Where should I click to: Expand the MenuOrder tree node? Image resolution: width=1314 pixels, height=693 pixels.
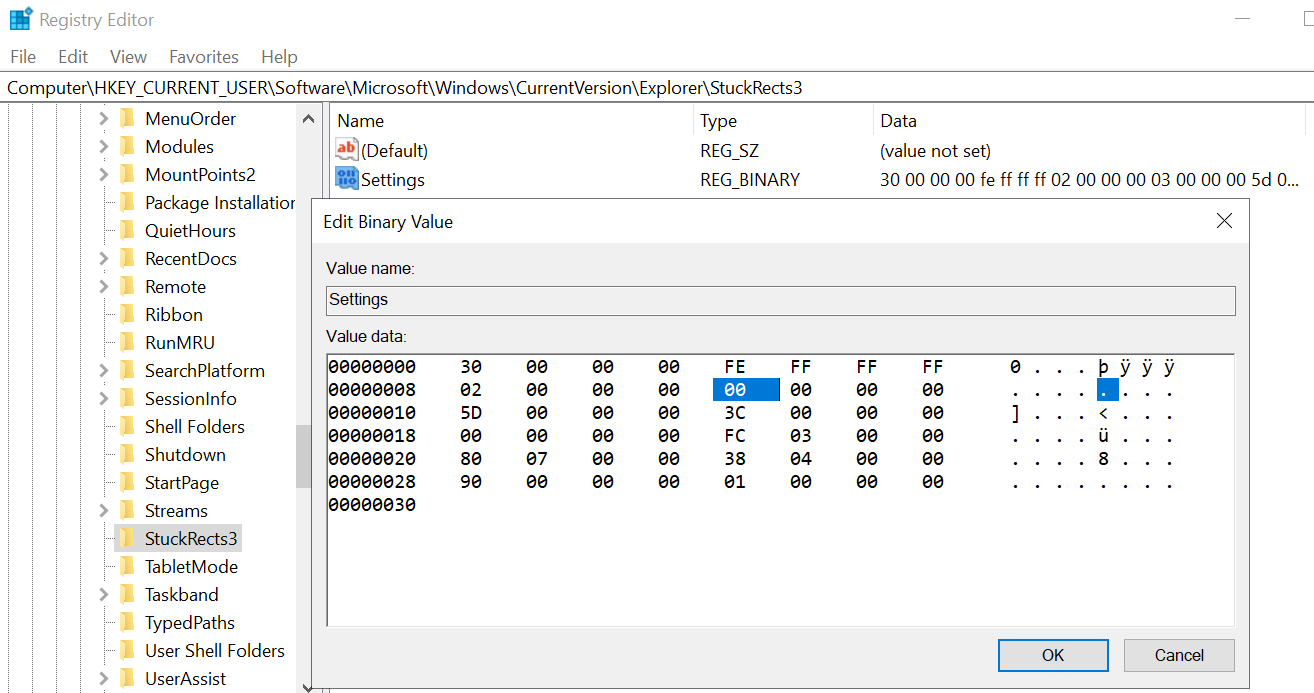tap(104, 118)
